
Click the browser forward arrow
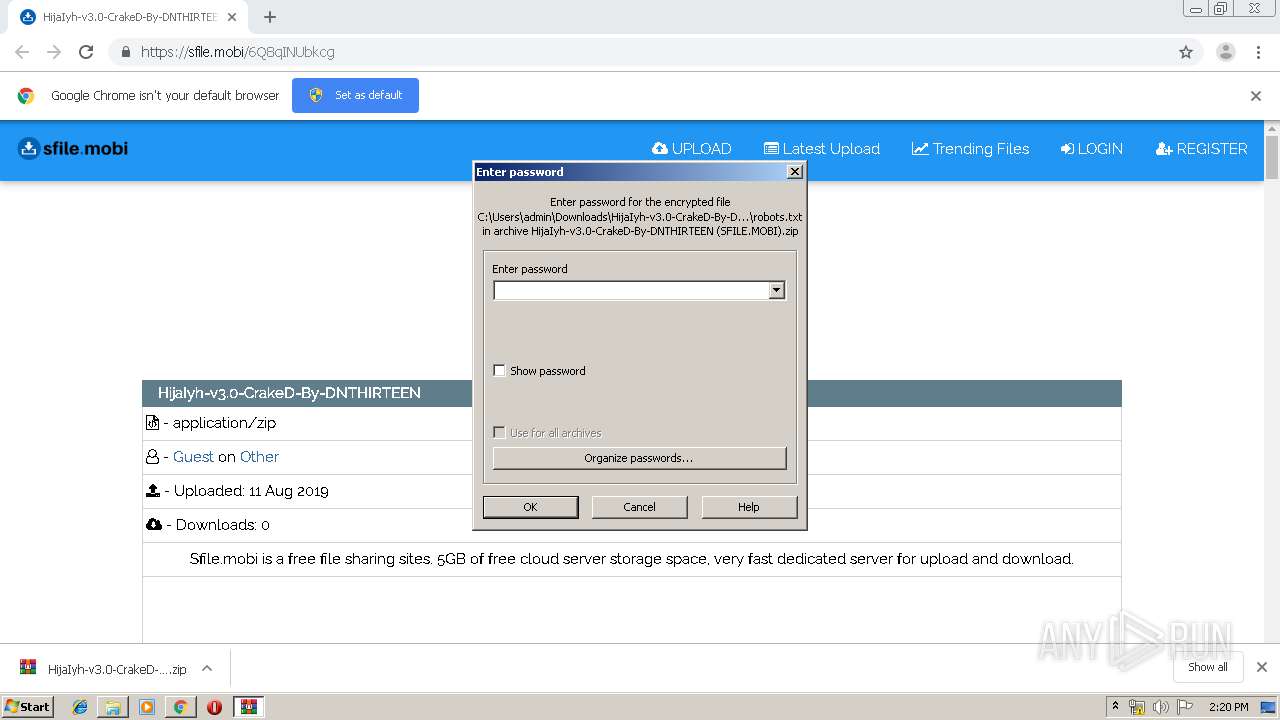pyautogui.click(x=54, y=52)
